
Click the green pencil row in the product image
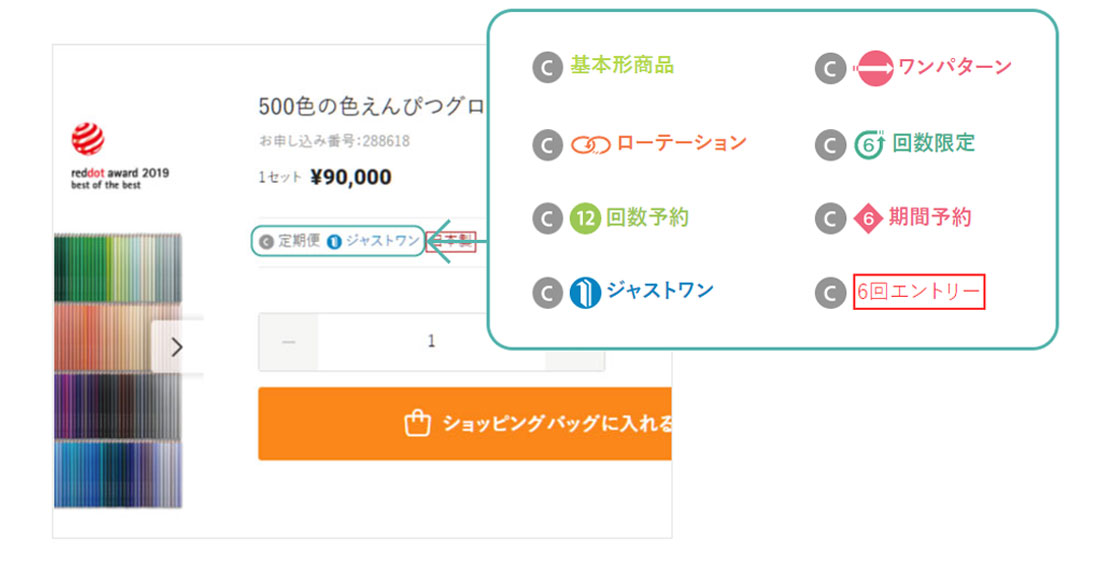pyautogui.click(x=118, y=266)
